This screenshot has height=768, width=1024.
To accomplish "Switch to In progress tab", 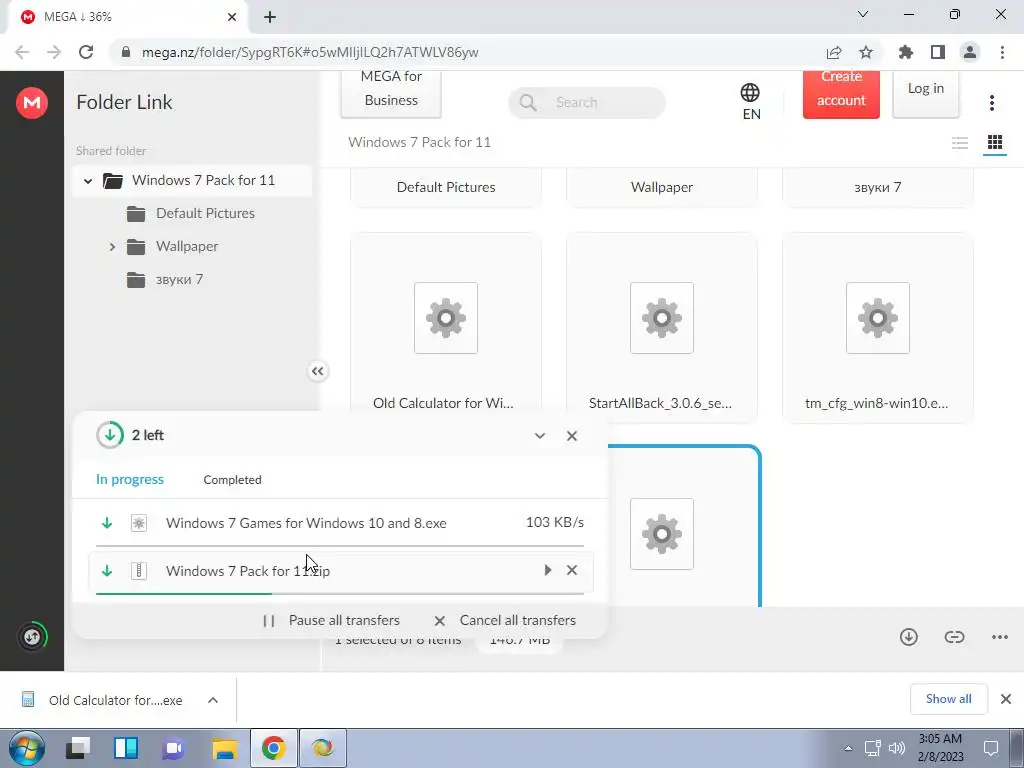I will pos(130,479).
